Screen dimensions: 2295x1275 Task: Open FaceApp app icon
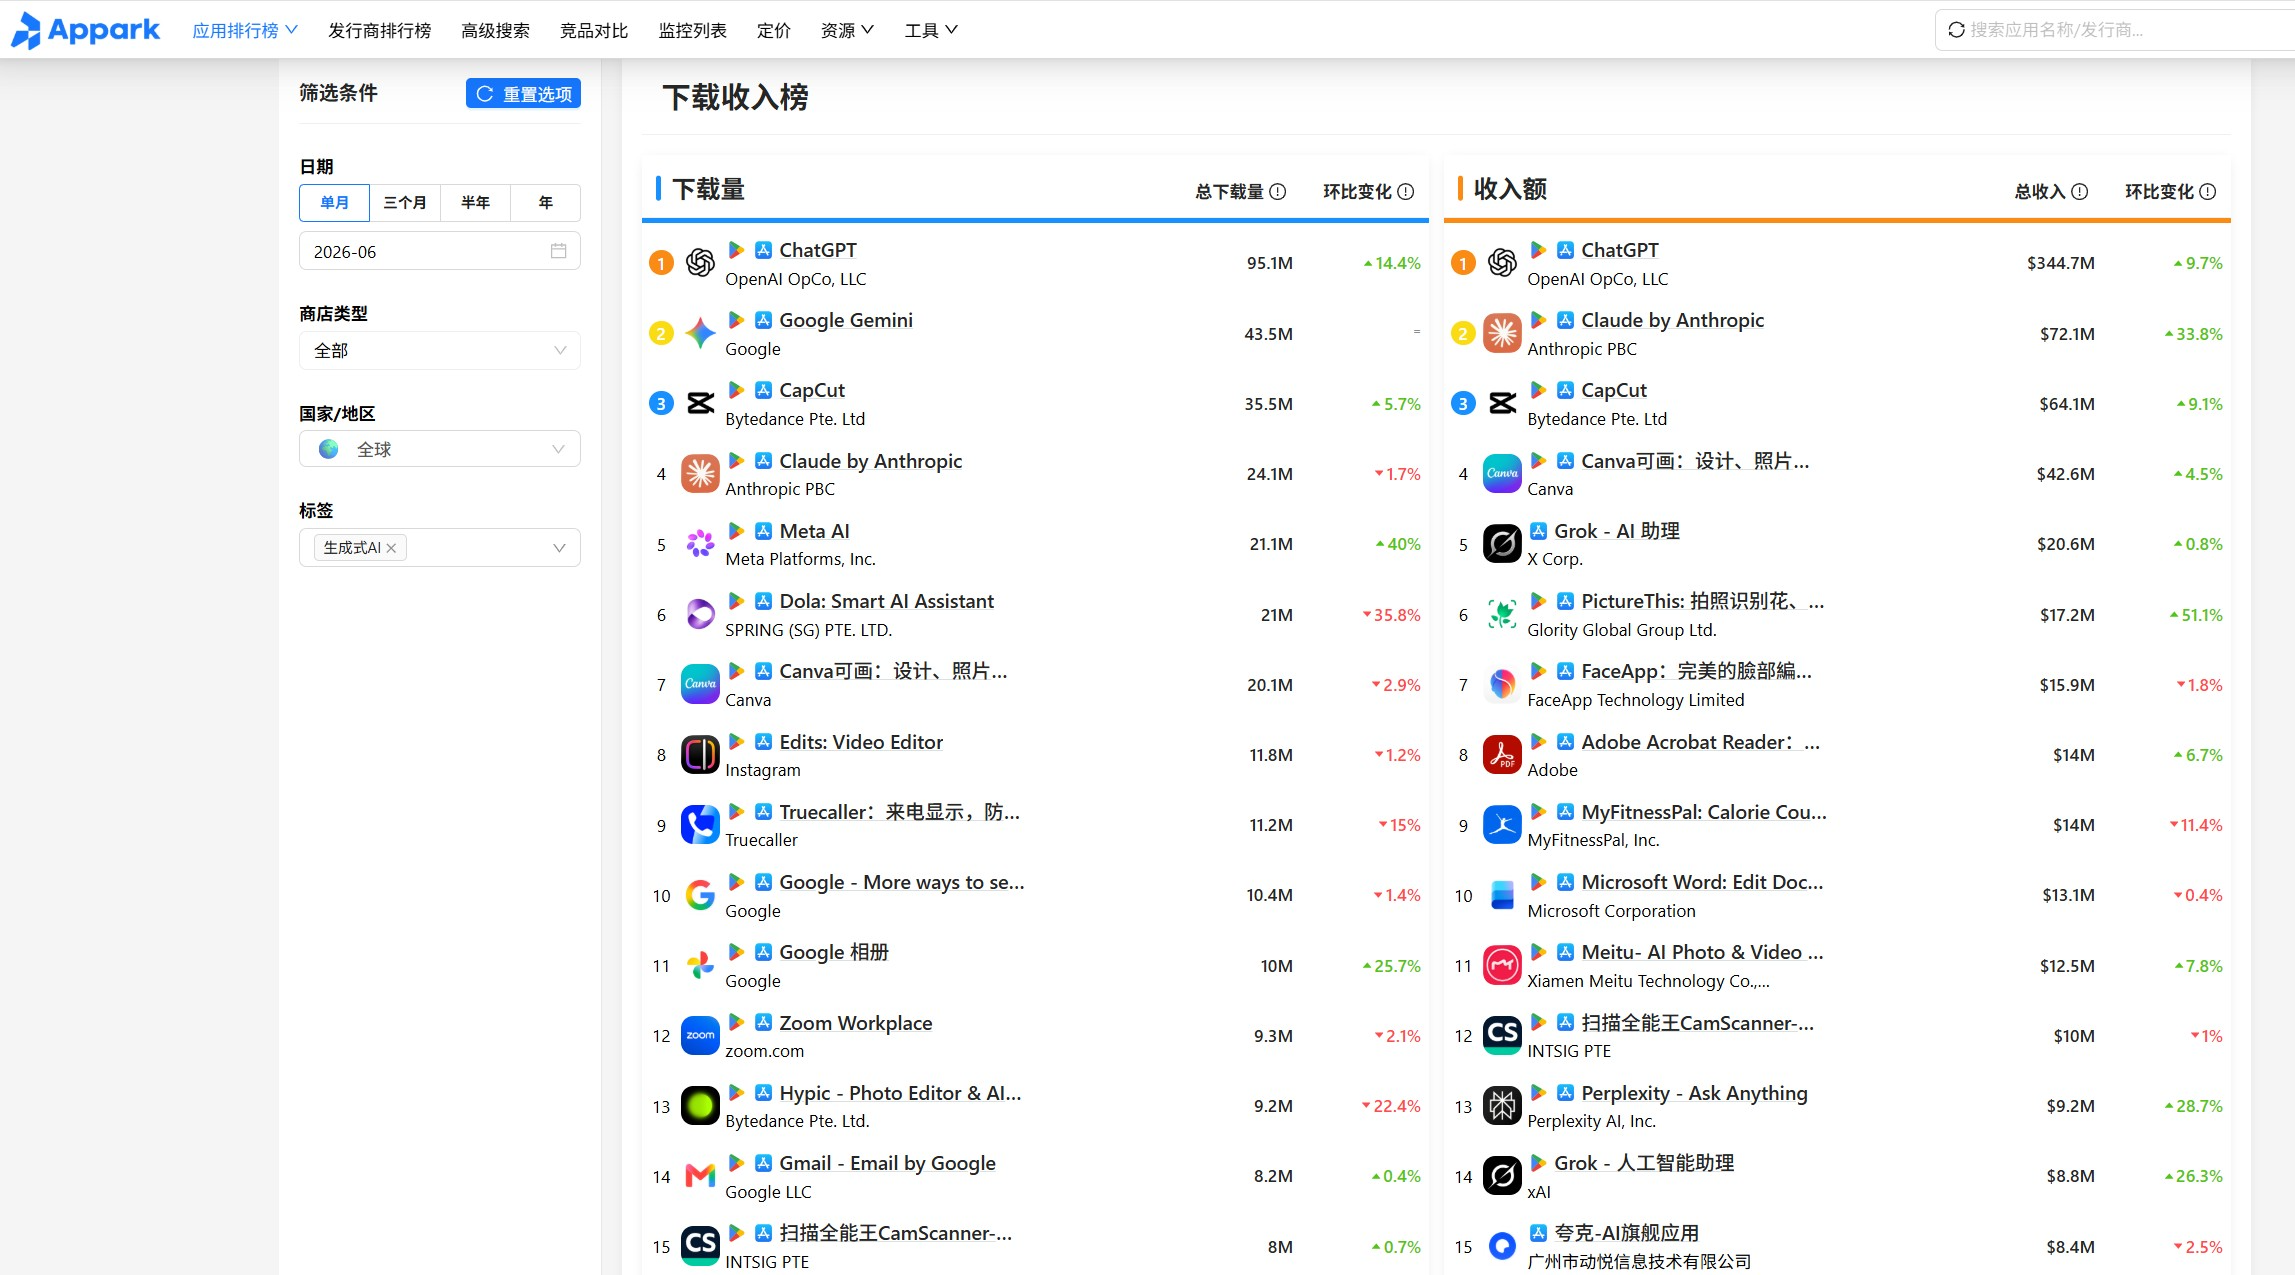click(1502, 684)
